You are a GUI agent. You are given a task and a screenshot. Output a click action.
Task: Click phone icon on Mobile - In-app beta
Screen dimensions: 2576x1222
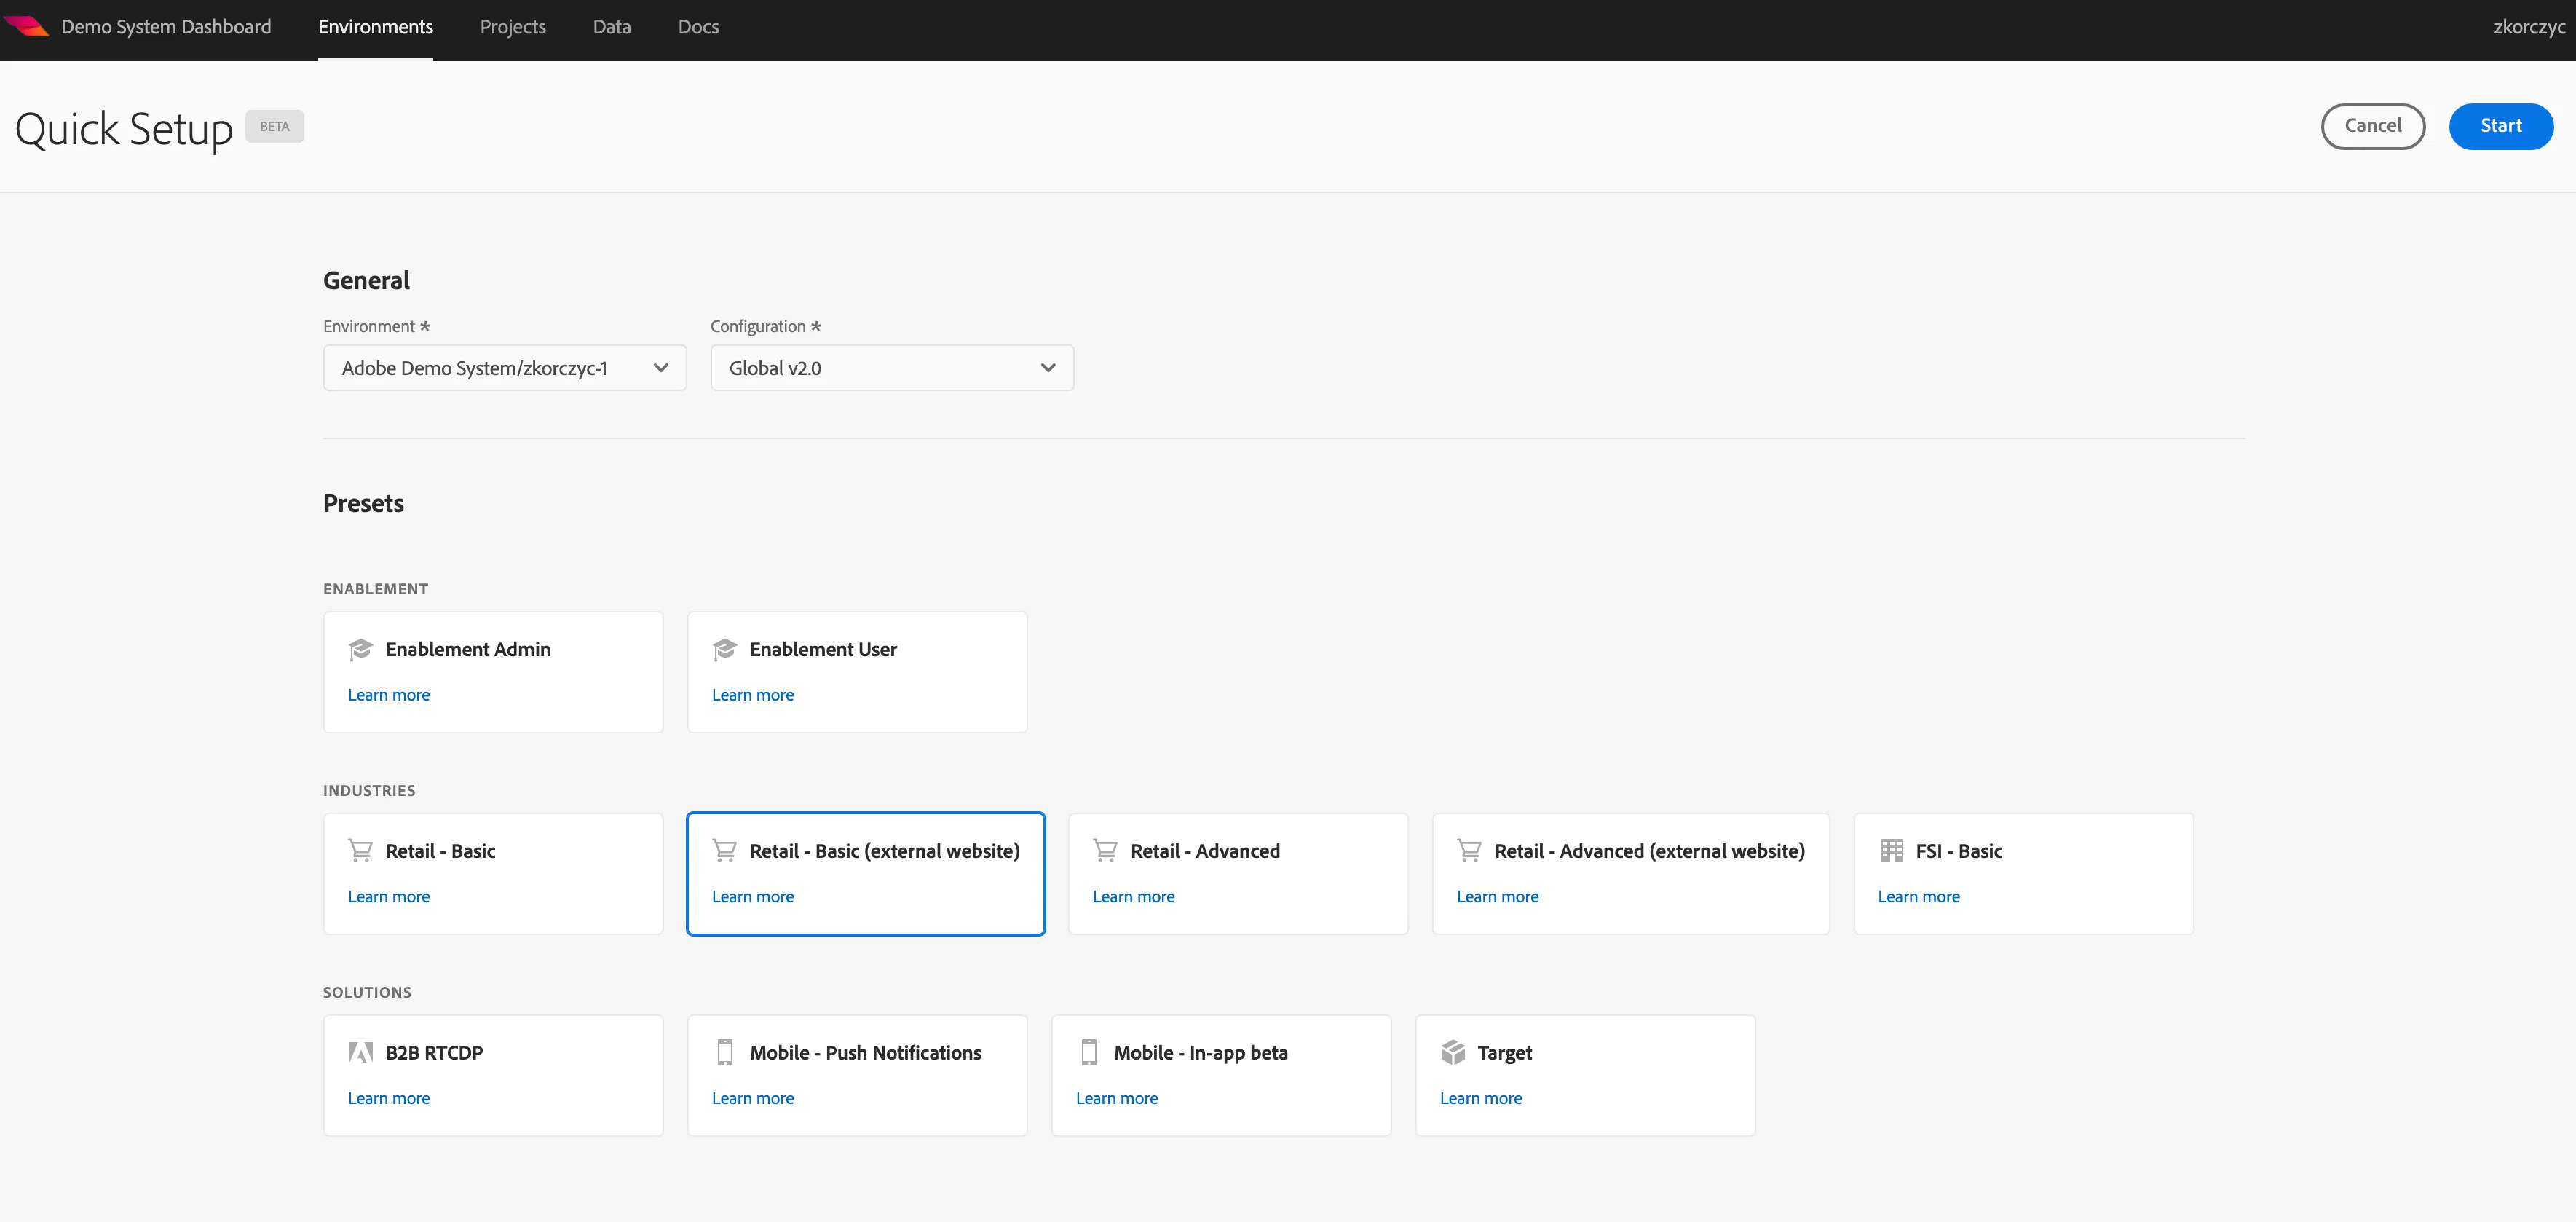coord(1089,1052)
